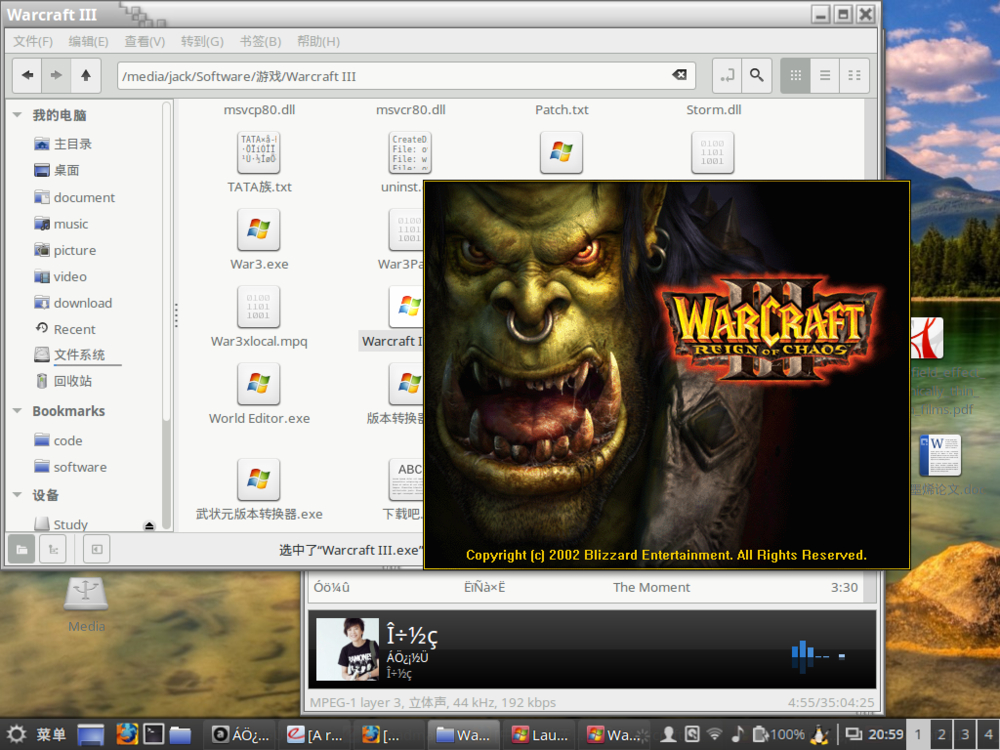Open volume music note tray icon
Viewport: 1000px width, 750px height.
coord(737,735)
